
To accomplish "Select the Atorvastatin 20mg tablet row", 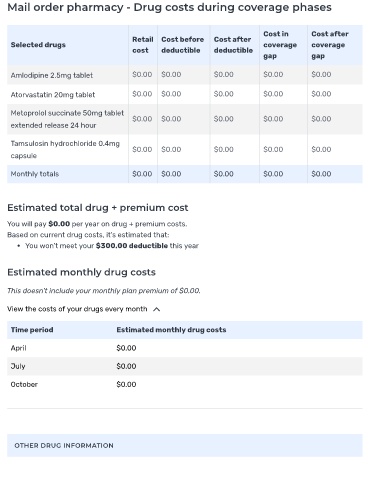I will [185, 94].
